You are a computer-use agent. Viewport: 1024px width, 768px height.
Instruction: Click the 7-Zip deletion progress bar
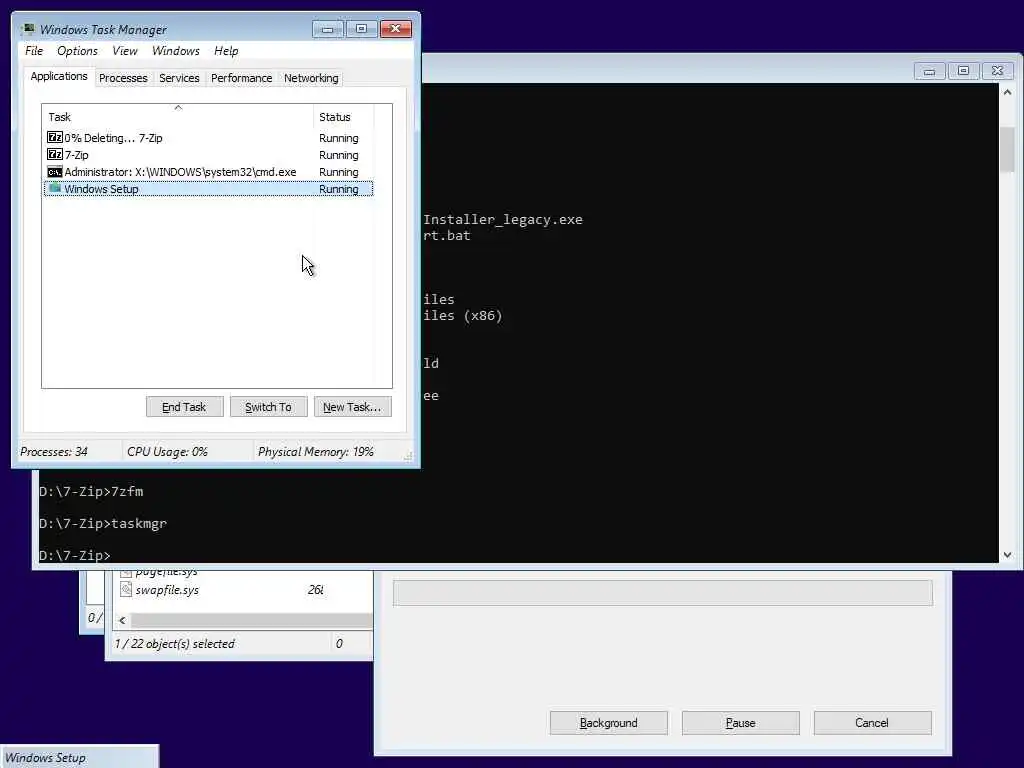point(663,593)
